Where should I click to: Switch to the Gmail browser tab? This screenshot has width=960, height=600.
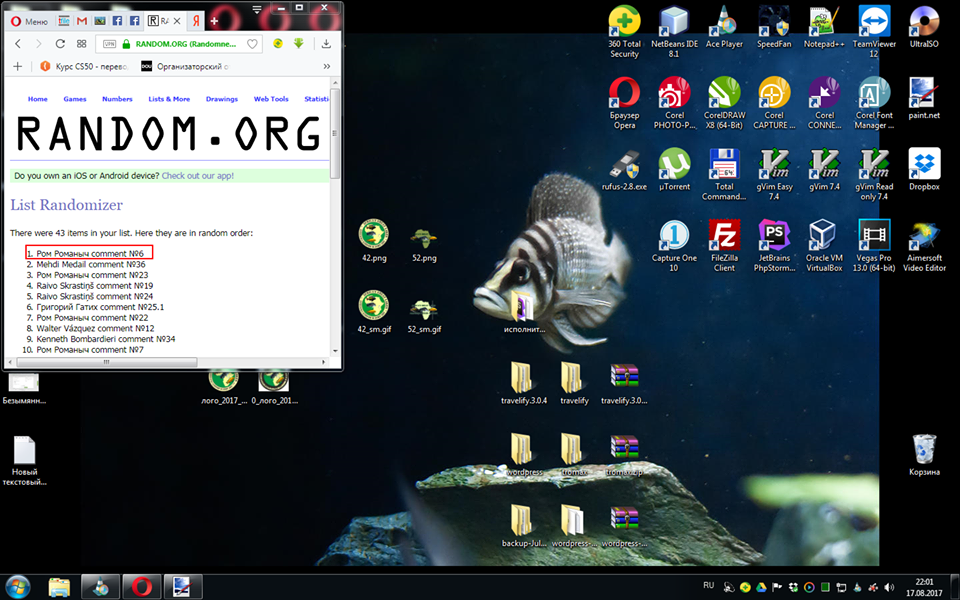pyautogui.click(x=81, y=20)
